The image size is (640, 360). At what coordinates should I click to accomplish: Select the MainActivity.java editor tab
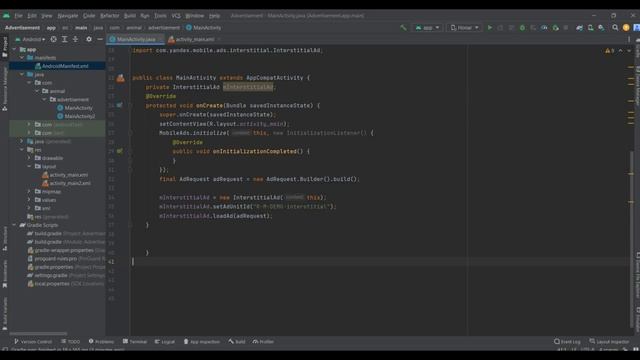(136, 39)
